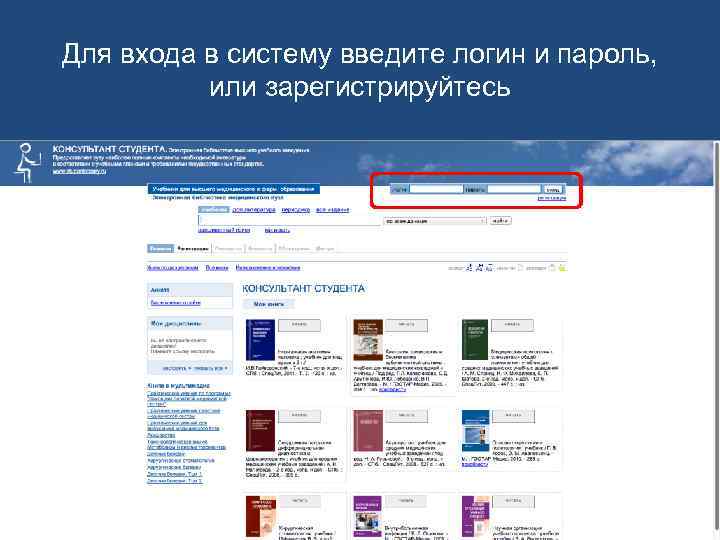Open the rose-colored book cover thumbnail
This screenshot has width=720, height=540.
coord(368,431)
